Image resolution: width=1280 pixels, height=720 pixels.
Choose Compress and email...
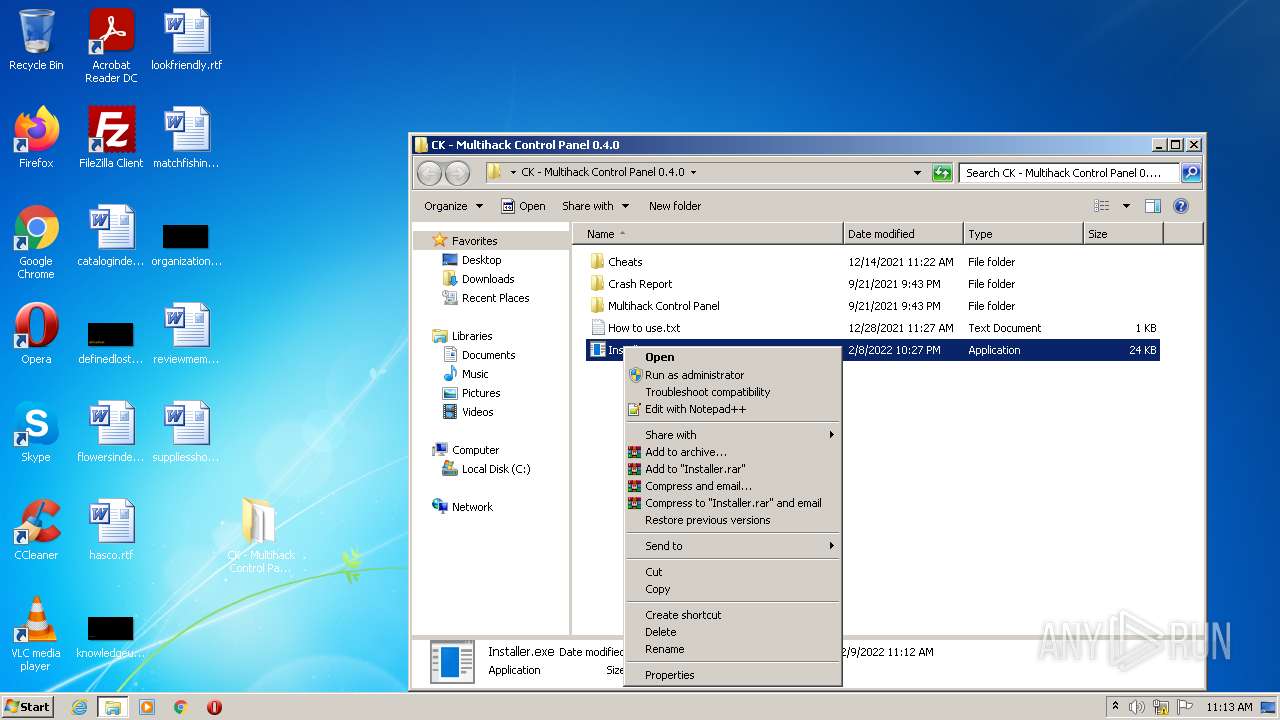click(733, 486)
